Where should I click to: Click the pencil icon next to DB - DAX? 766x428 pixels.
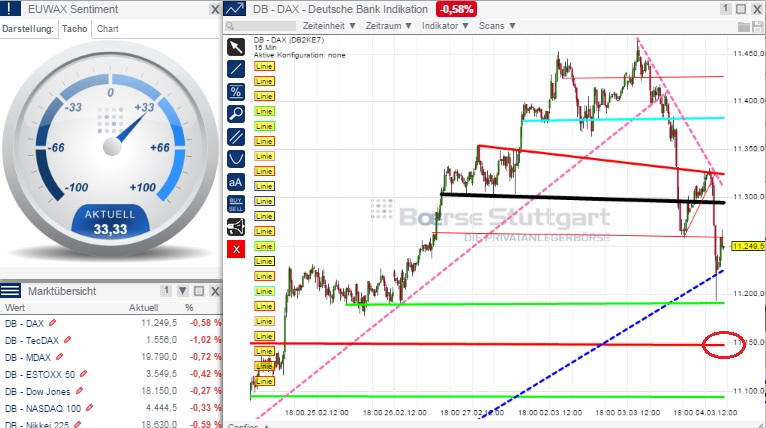[52, 323]
